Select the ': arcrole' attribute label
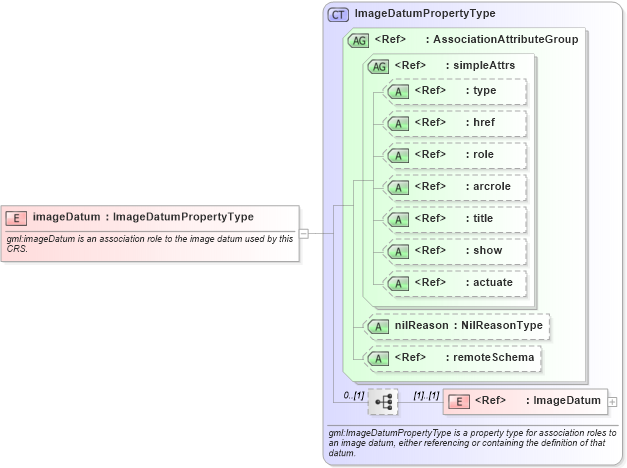 488,186
